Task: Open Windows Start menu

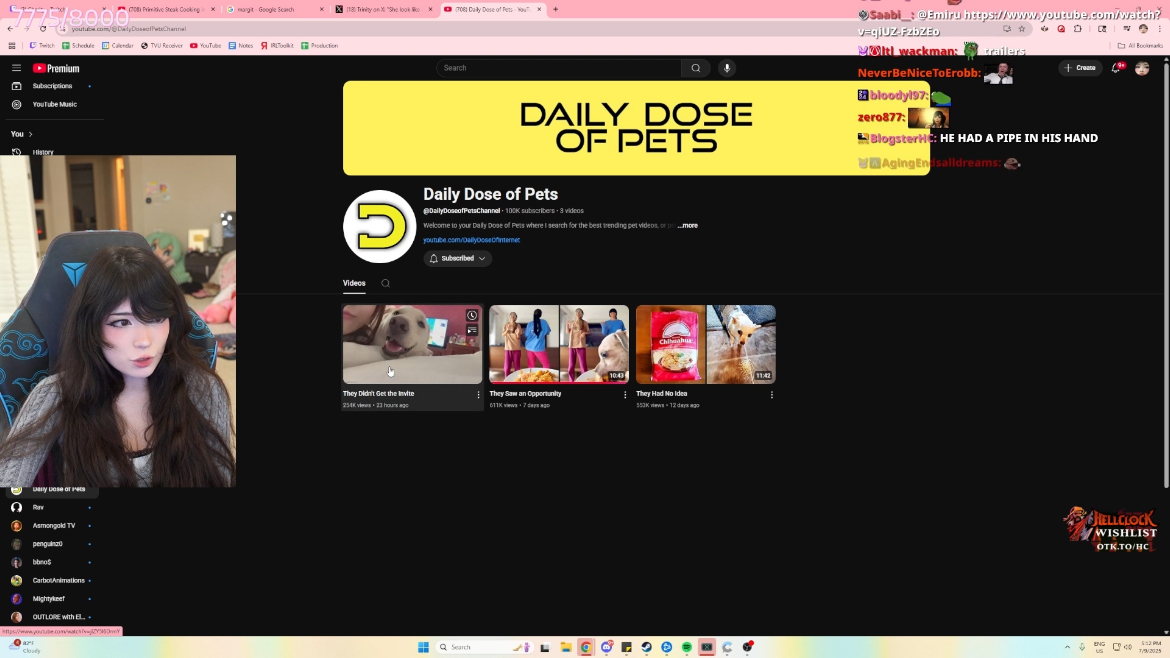Action: (x=423, y=647)
